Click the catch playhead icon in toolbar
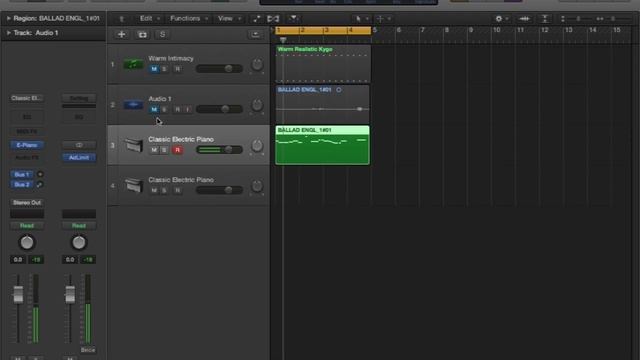Screen dimensions: 640x360 293,19
